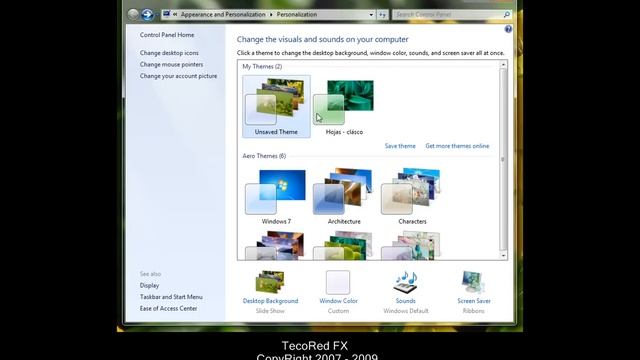Open Taskbar and Start Menu link
The width and height of the screenshot is (640, 360).
[x=171, y=297]
